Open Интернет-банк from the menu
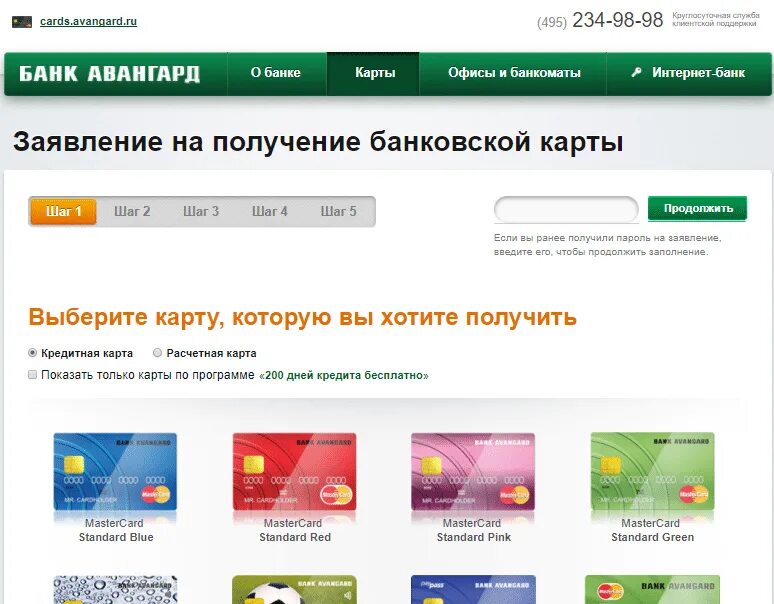 pos(698,73)
